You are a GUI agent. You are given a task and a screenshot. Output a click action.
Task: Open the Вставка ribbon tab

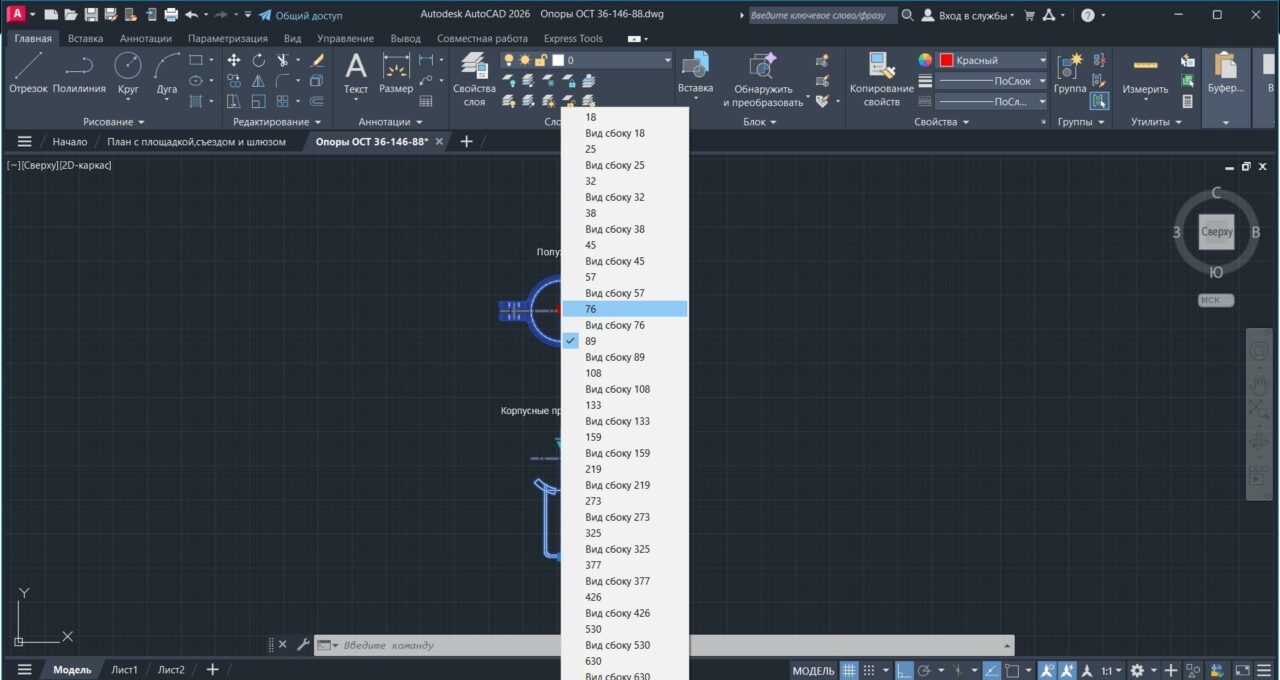click(86, 38)
